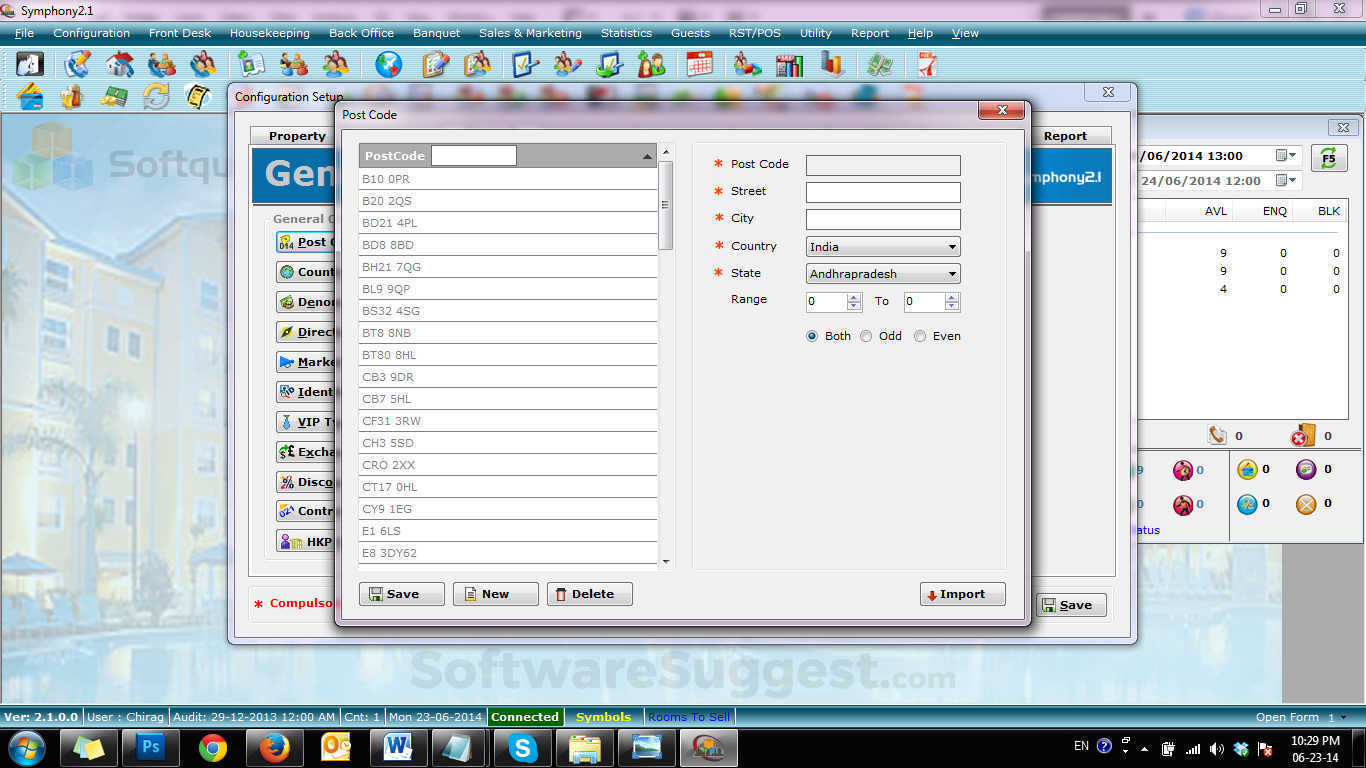Screen dimensions: 1366x768
Task: Click the City input field
Action: (883, 220)
